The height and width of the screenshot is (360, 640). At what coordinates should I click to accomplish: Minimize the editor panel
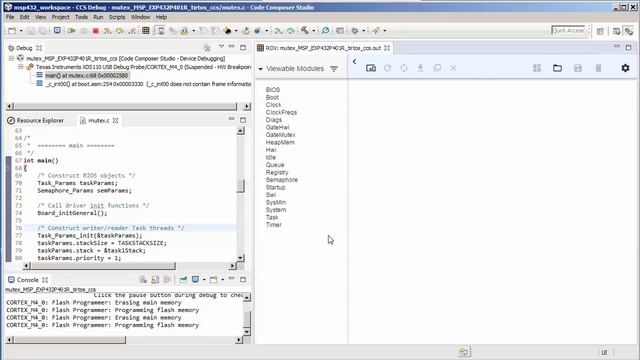[x=231, y=119]
